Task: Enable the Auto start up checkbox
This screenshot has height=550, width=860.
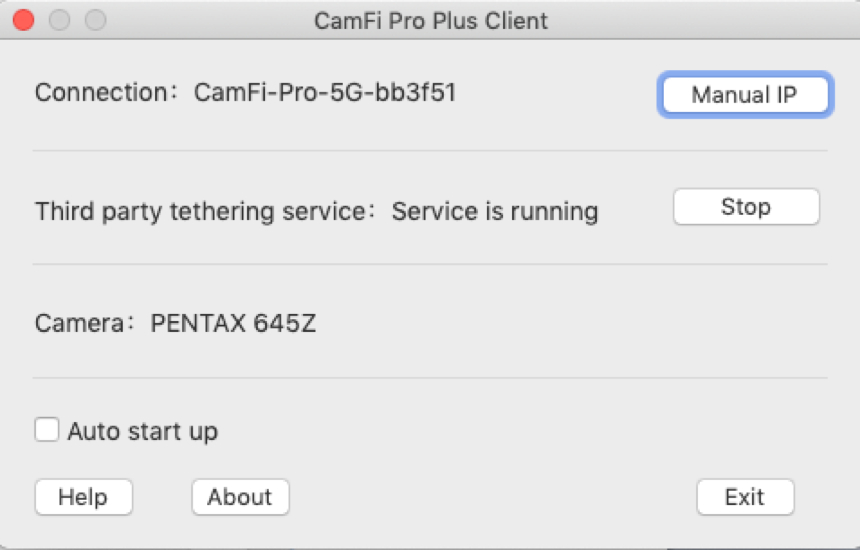Action: (47, 429)
